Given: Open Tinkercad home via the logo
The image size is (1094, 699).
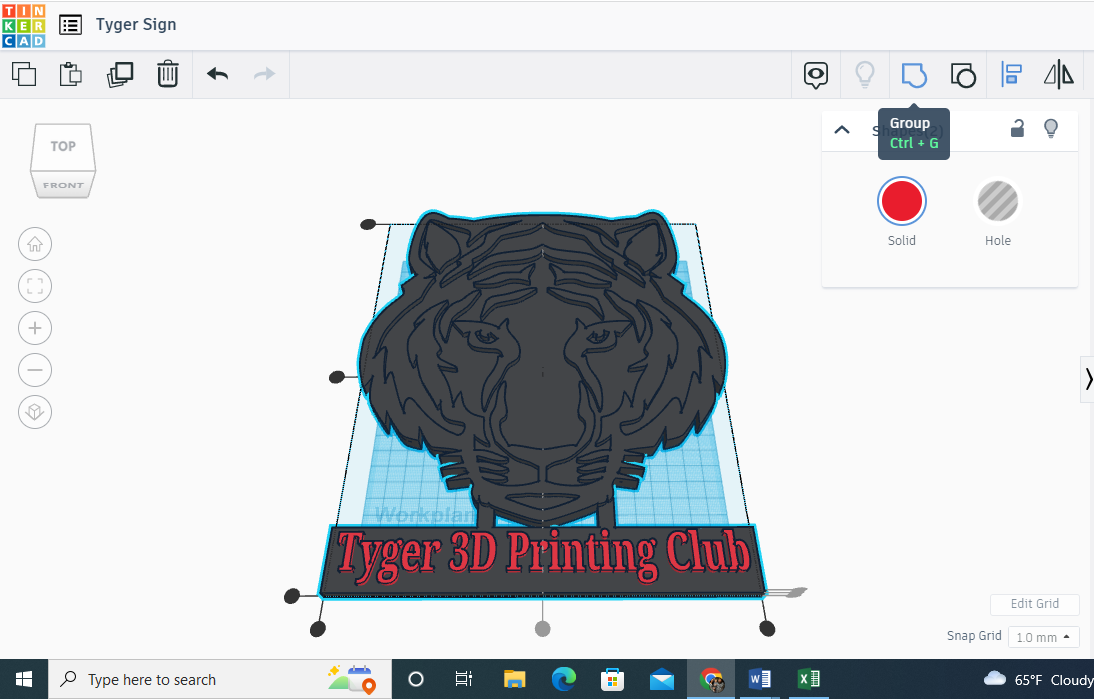Looking at the screenshot, I should pos(24,24).
